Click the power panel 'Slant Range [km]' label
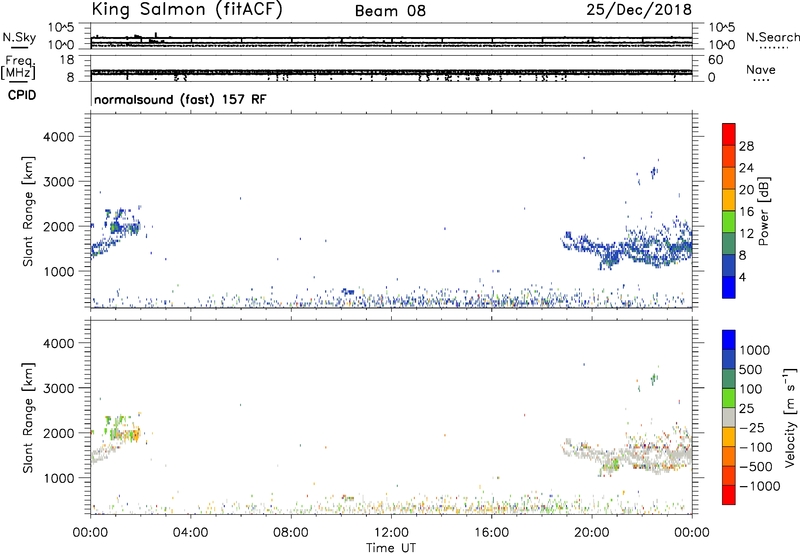The image size is (800, 554). click(28, 211)
